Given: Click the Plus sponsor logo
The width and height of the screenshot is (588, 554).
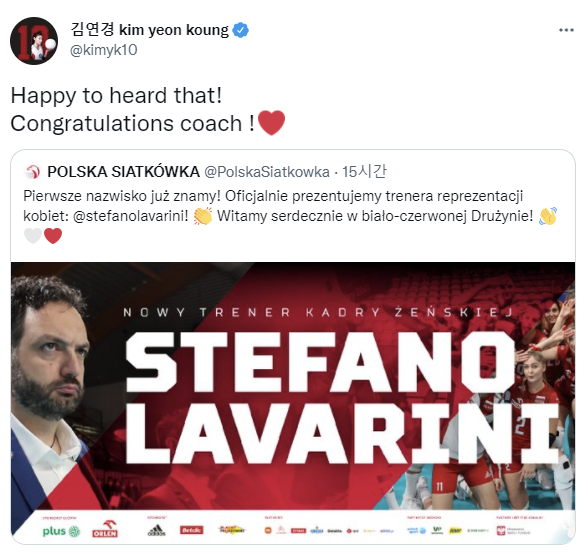Looking at the screenshot, I should 62,531.
